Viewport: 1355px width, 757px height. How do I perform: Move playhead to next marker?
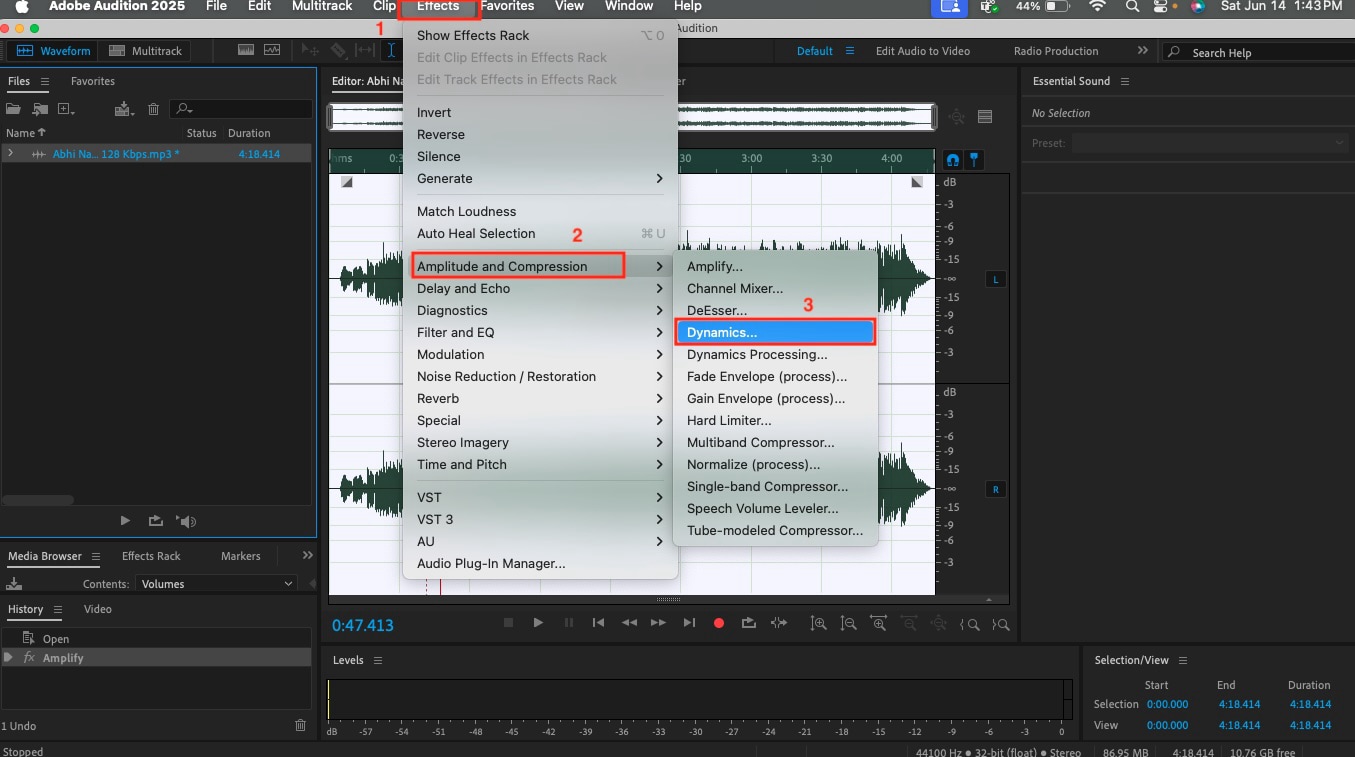click(689, 622)
